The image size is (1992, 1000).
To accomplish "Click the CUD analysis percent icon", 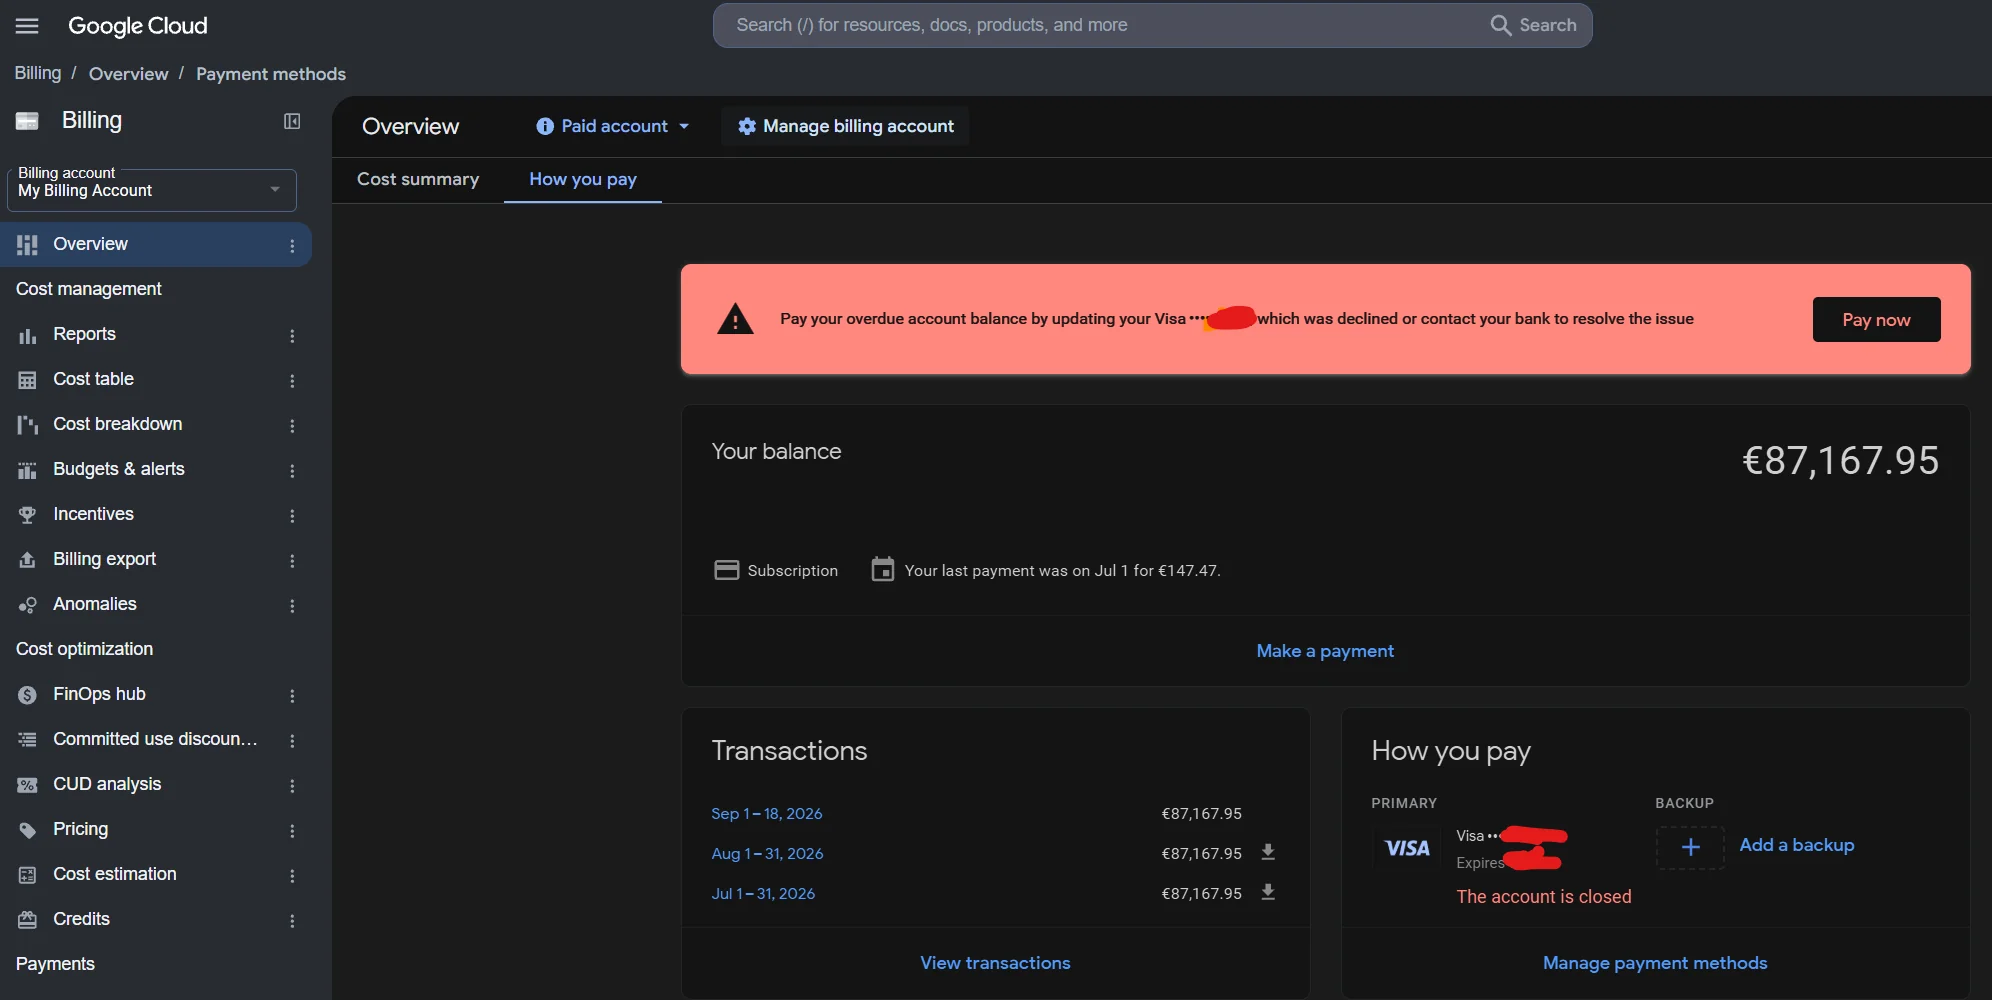I will click(x=27, y=785).
